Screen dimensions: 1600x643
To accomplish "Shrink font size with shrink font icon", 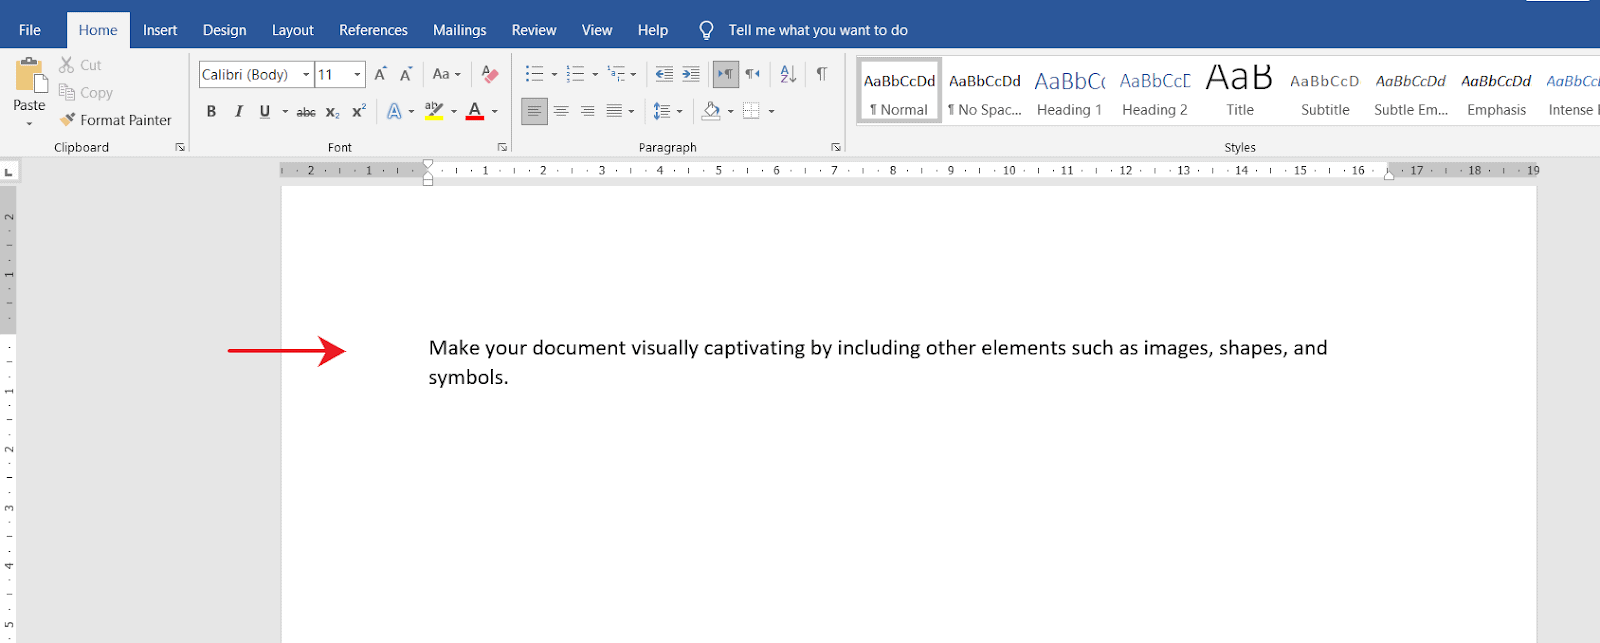I will click(x=406, y=74).
